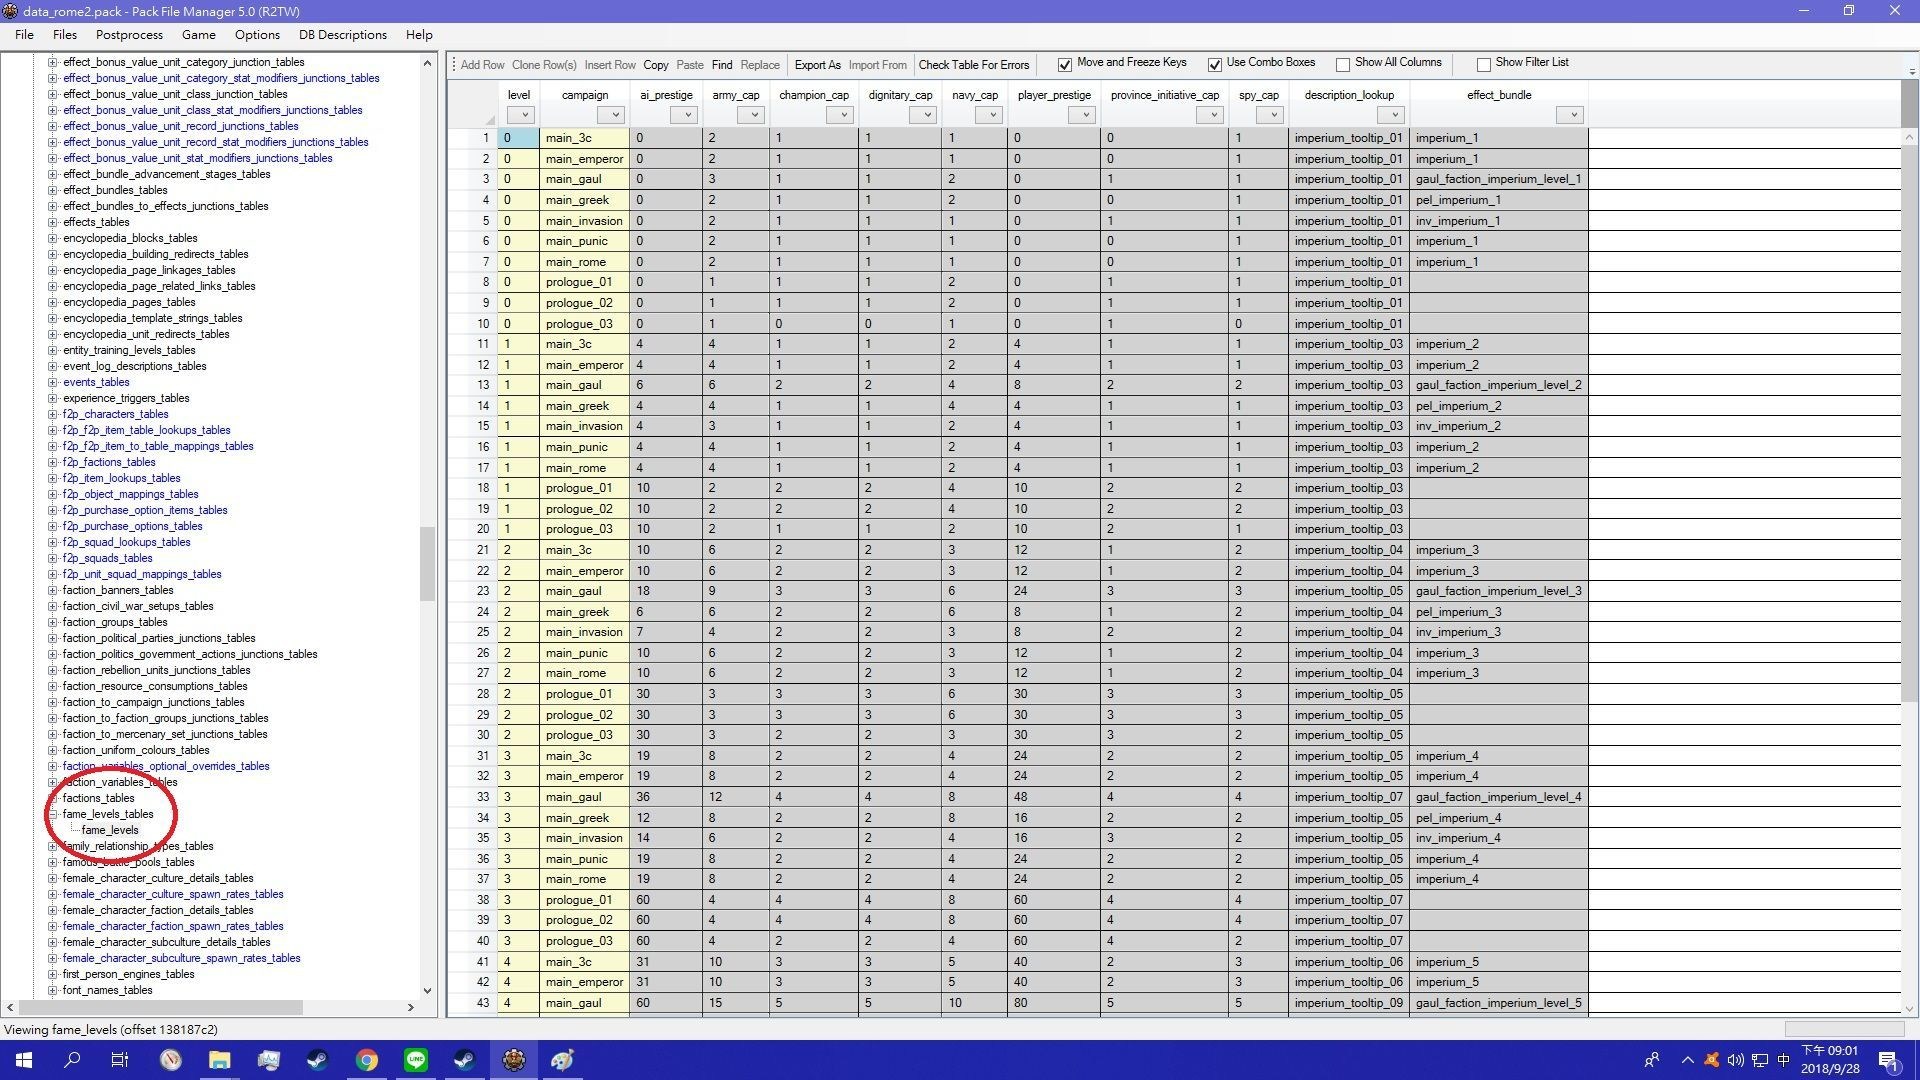The height and width of the screenshot is (1080, 1920).
Task: Open Google Chrome from taskbar
Action: tap(367, 1060)
